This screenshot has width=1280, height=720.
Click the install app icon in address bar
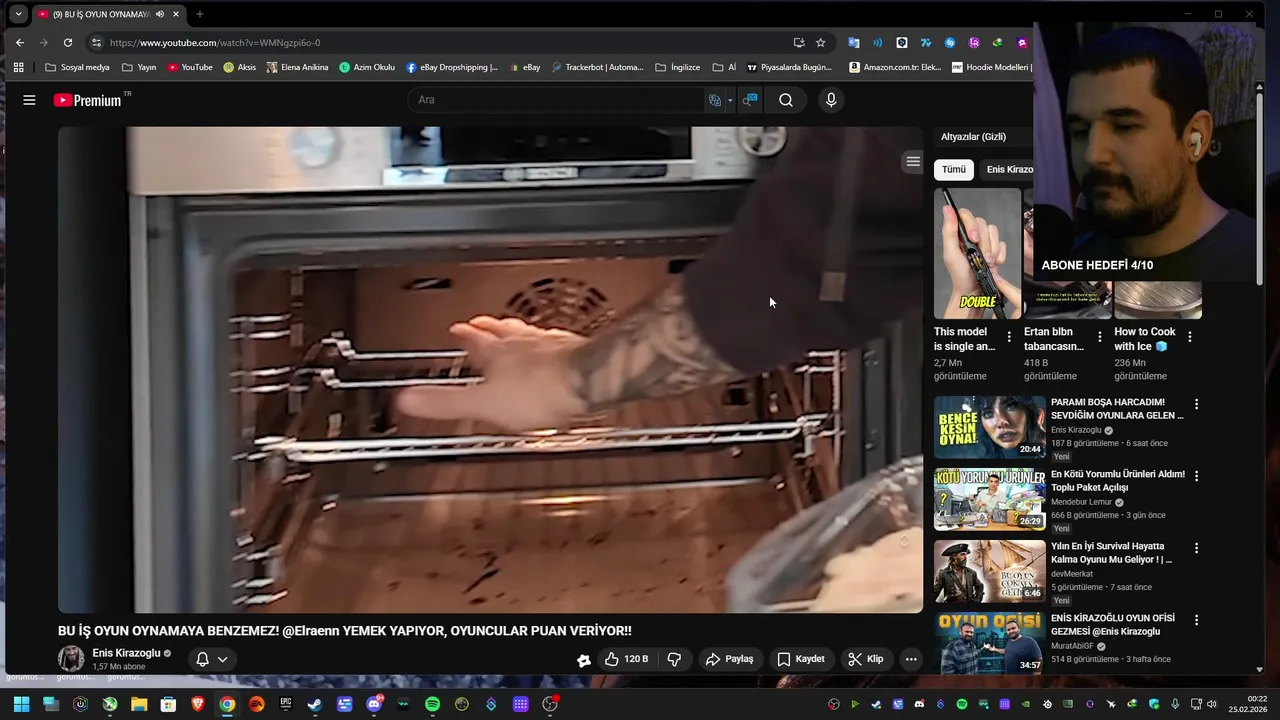pyautogui.click(x=799, y=43)
